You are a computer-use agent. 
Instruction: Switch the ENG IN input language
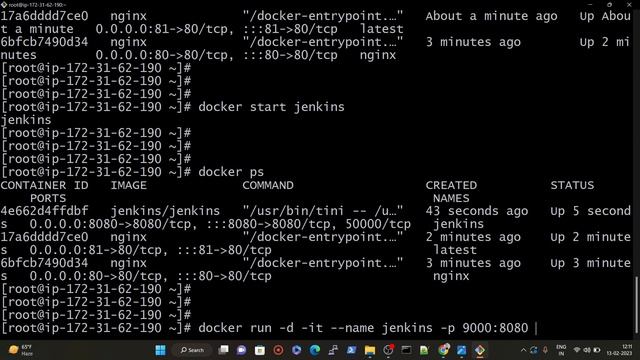coord(561,350)
